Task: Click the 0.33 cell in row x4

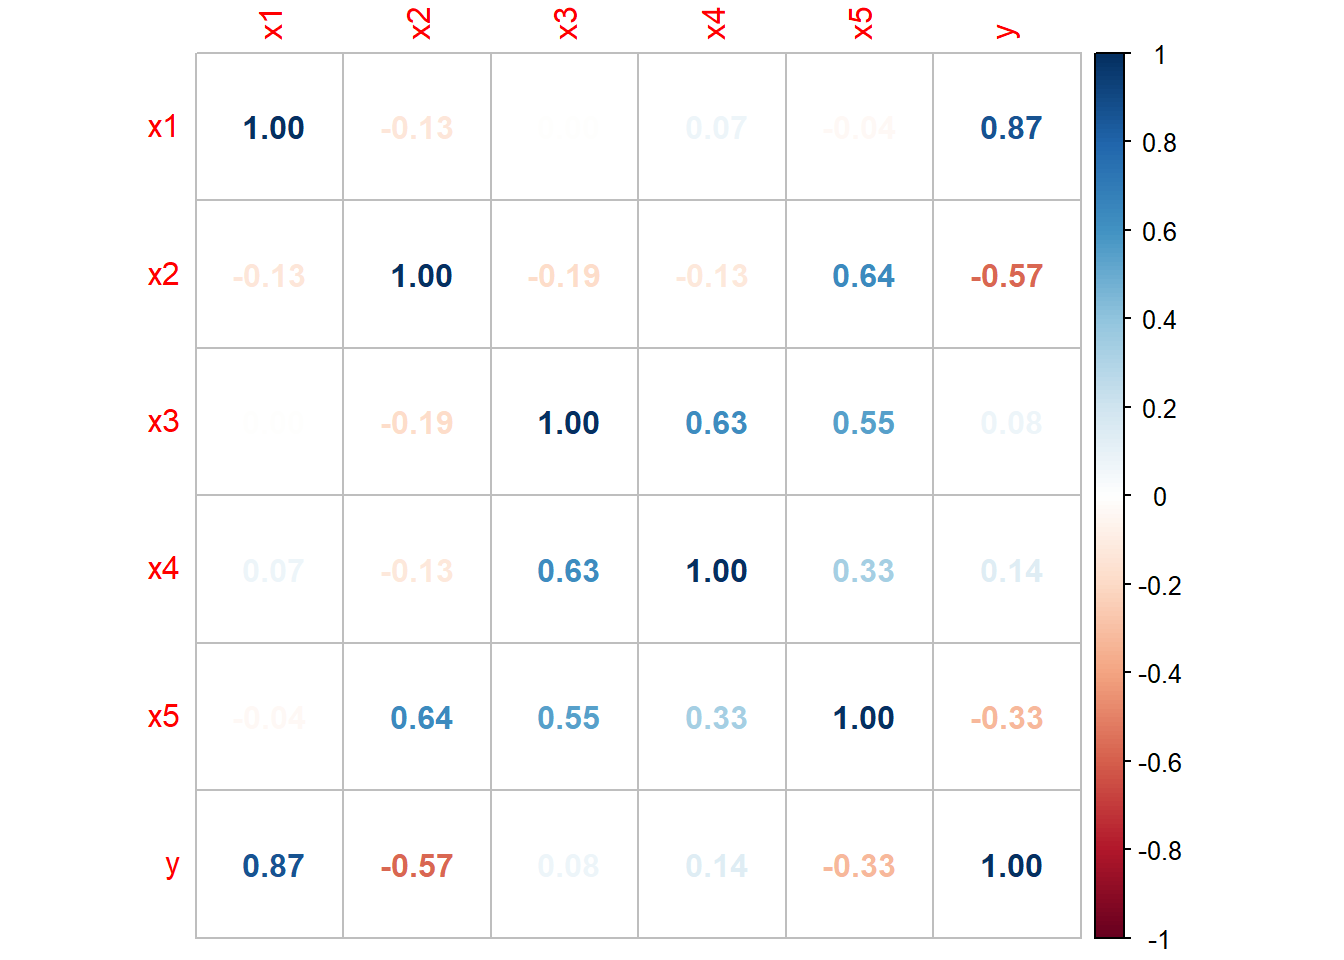Action: tap(863, 571)
